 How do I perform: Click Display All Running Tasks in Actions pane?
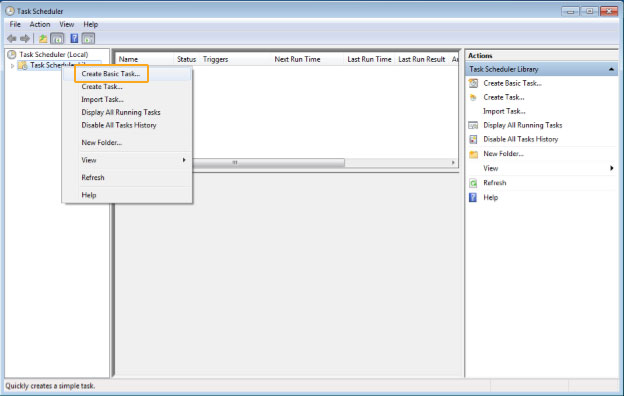pyautogui.click(x=523, y=125)
